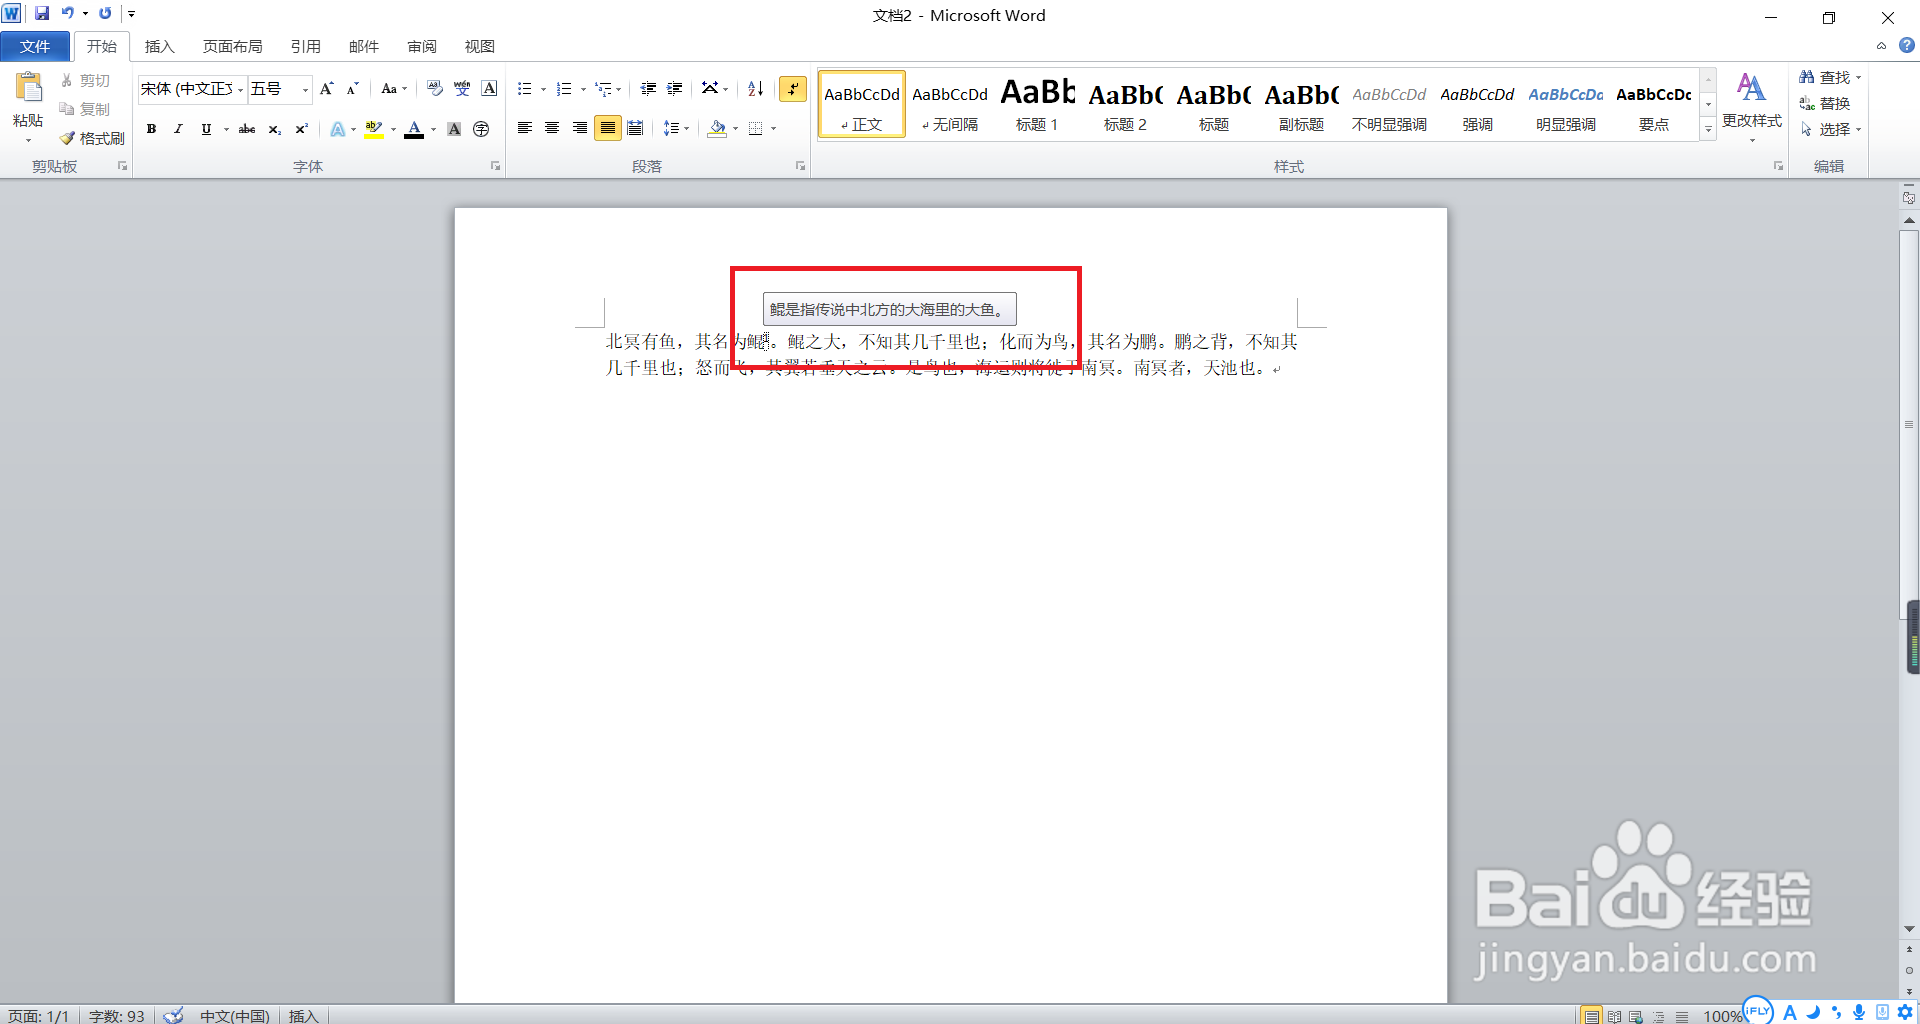This screenshot has width=1920, height=1024.
Task: Click Decrease Indent icon
Action: tap(648, 89)
